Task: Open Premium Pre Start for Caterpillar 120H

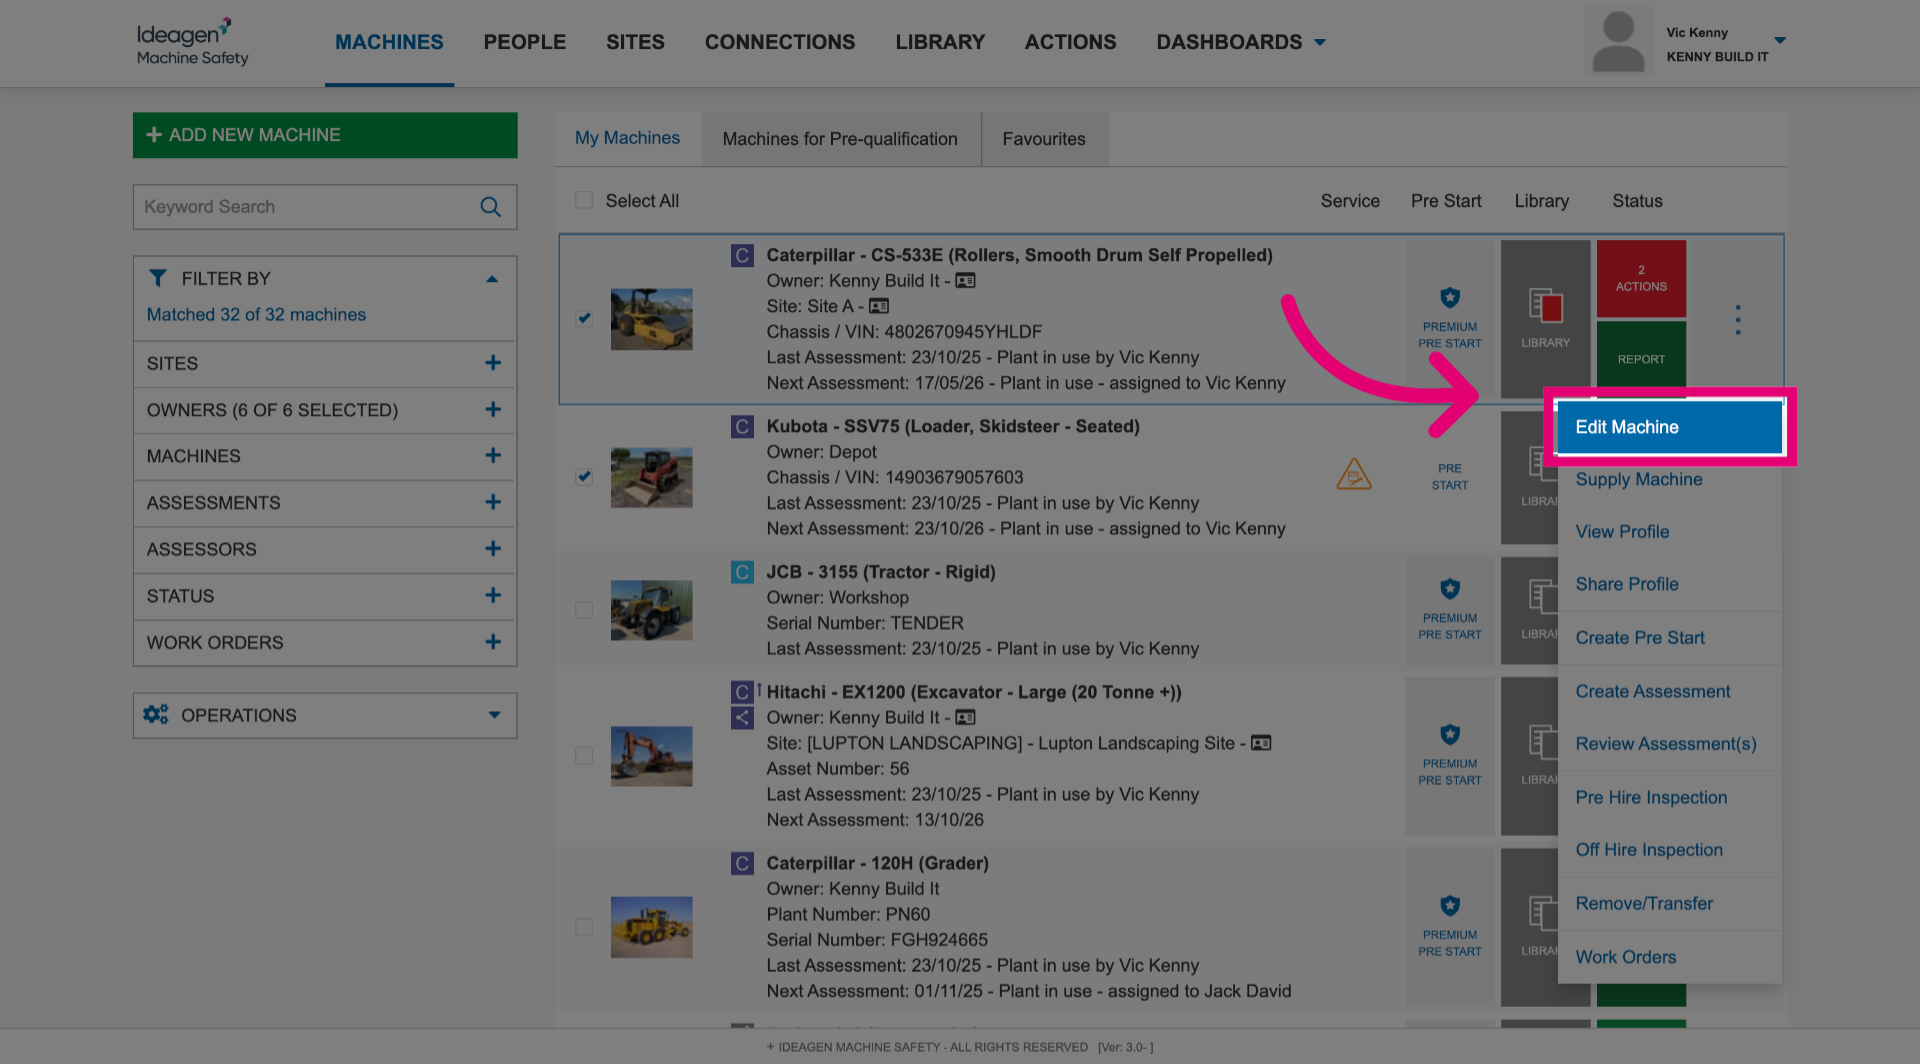Action: click(x=1450, y=927)
